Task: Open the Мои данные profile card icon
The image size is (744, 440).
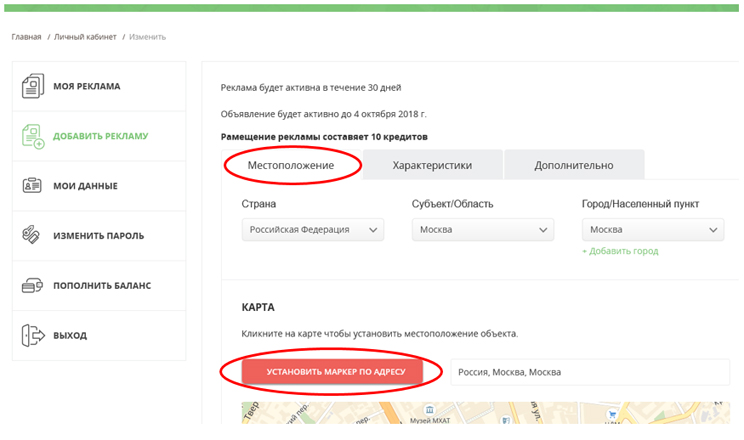Action: click(33, 186)
